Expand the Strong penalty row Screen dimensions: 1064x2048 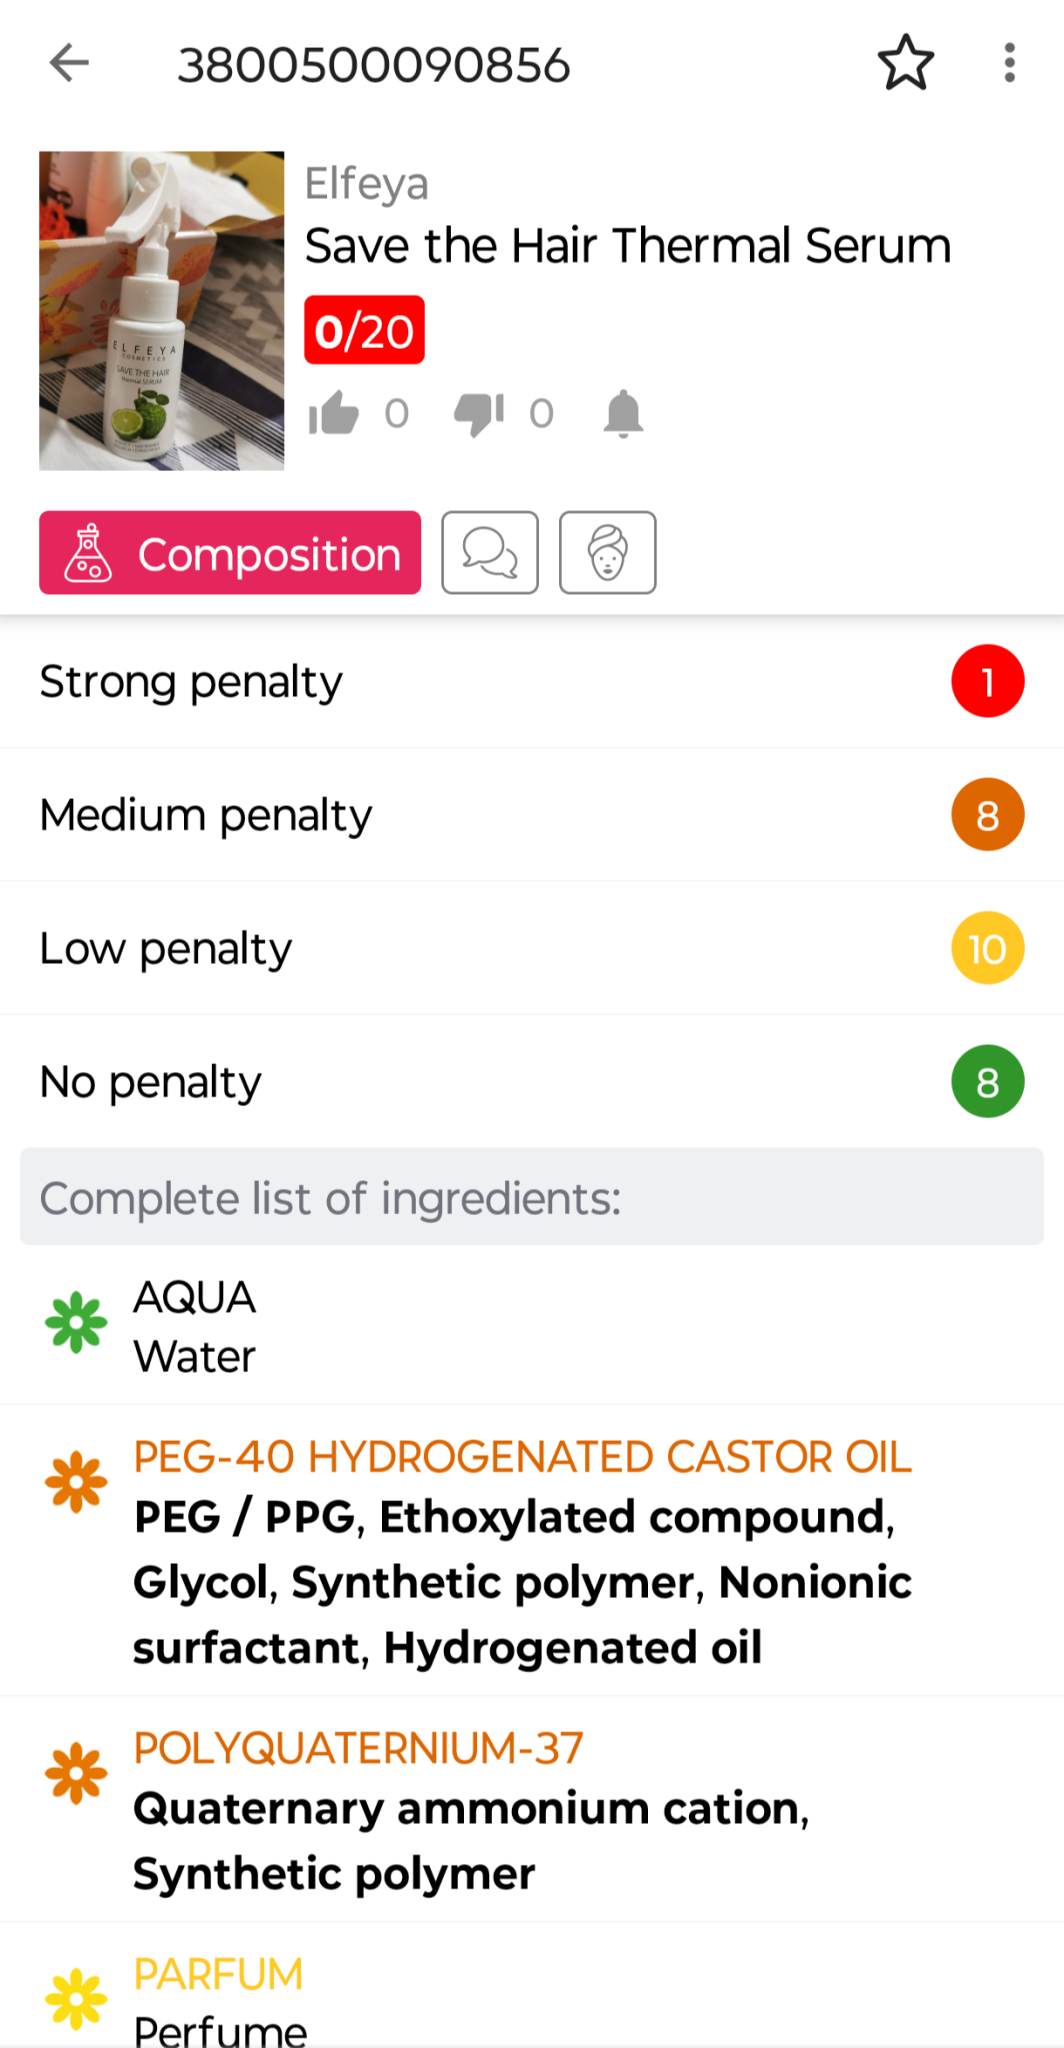tap(532, 682)
